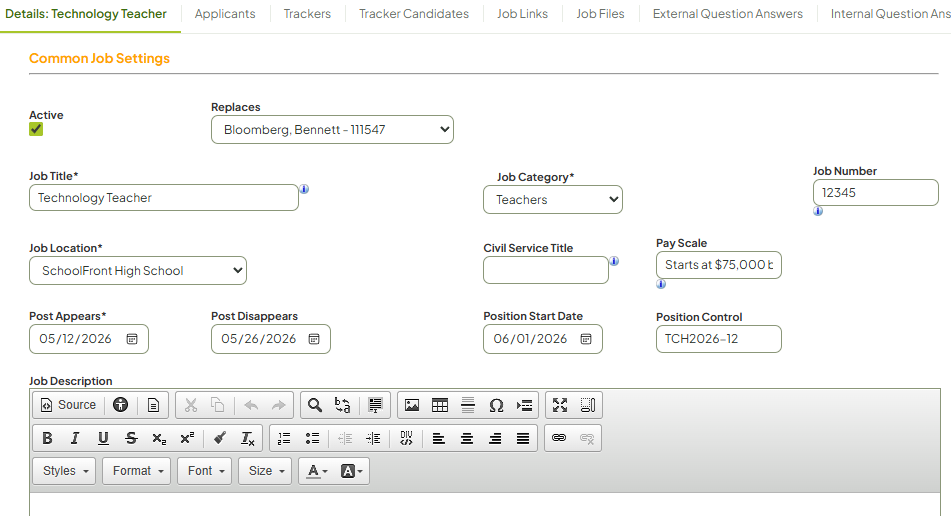Align text left icon
Screen dimensions: 951x516
[x=439, y=438]
